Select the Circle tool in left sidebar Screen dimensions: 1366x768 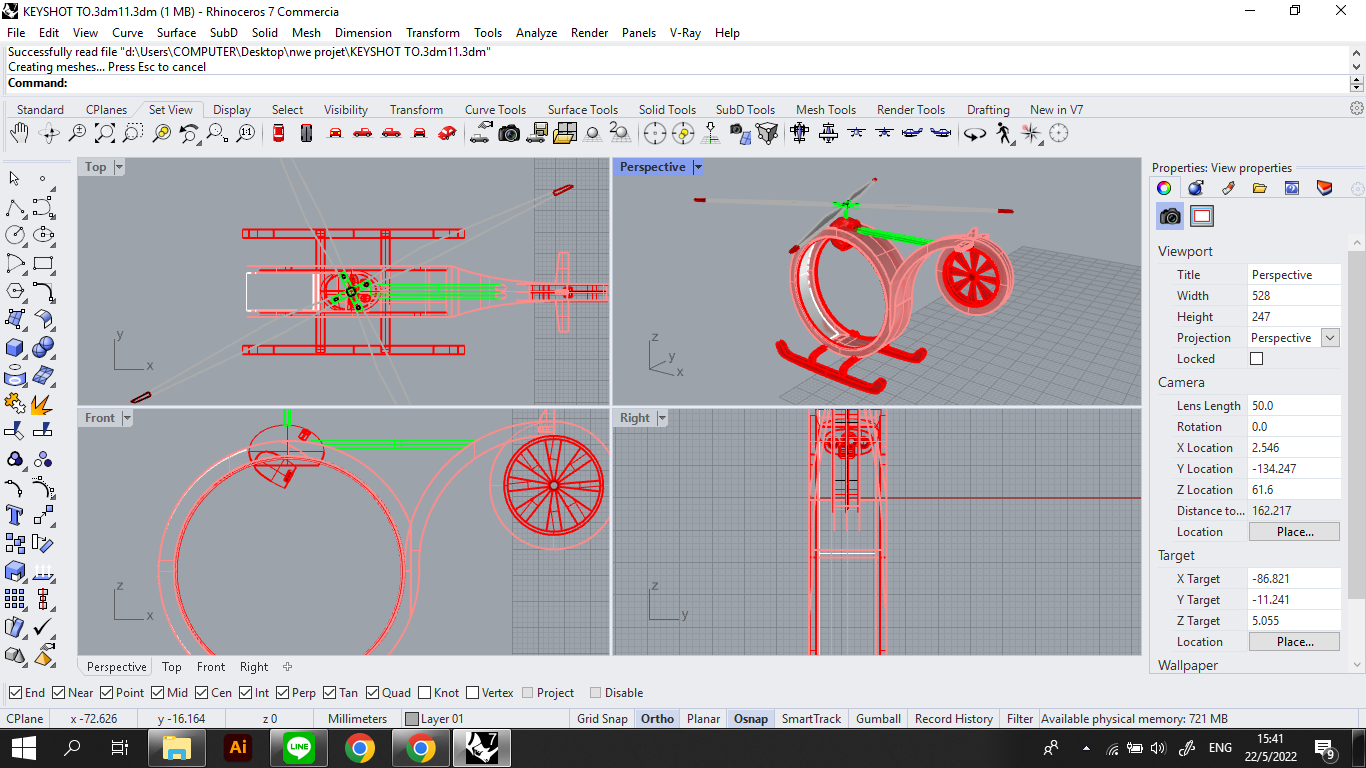coord(15,235)
